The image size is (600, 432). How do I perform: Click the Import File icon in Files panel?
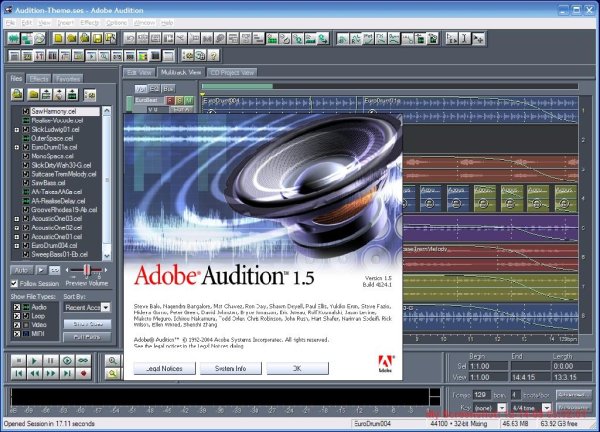17,94
